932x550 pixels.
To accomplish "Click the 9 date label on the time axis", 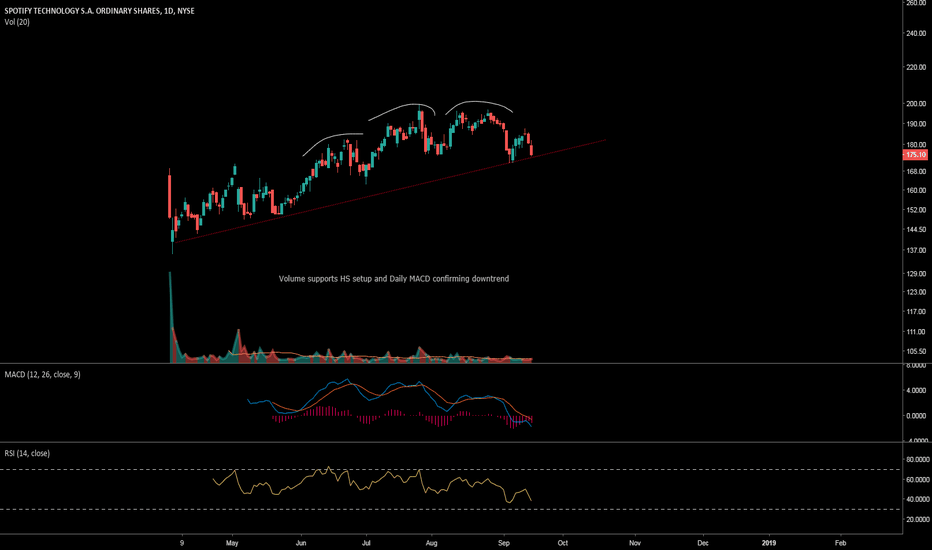I will 182,543.
